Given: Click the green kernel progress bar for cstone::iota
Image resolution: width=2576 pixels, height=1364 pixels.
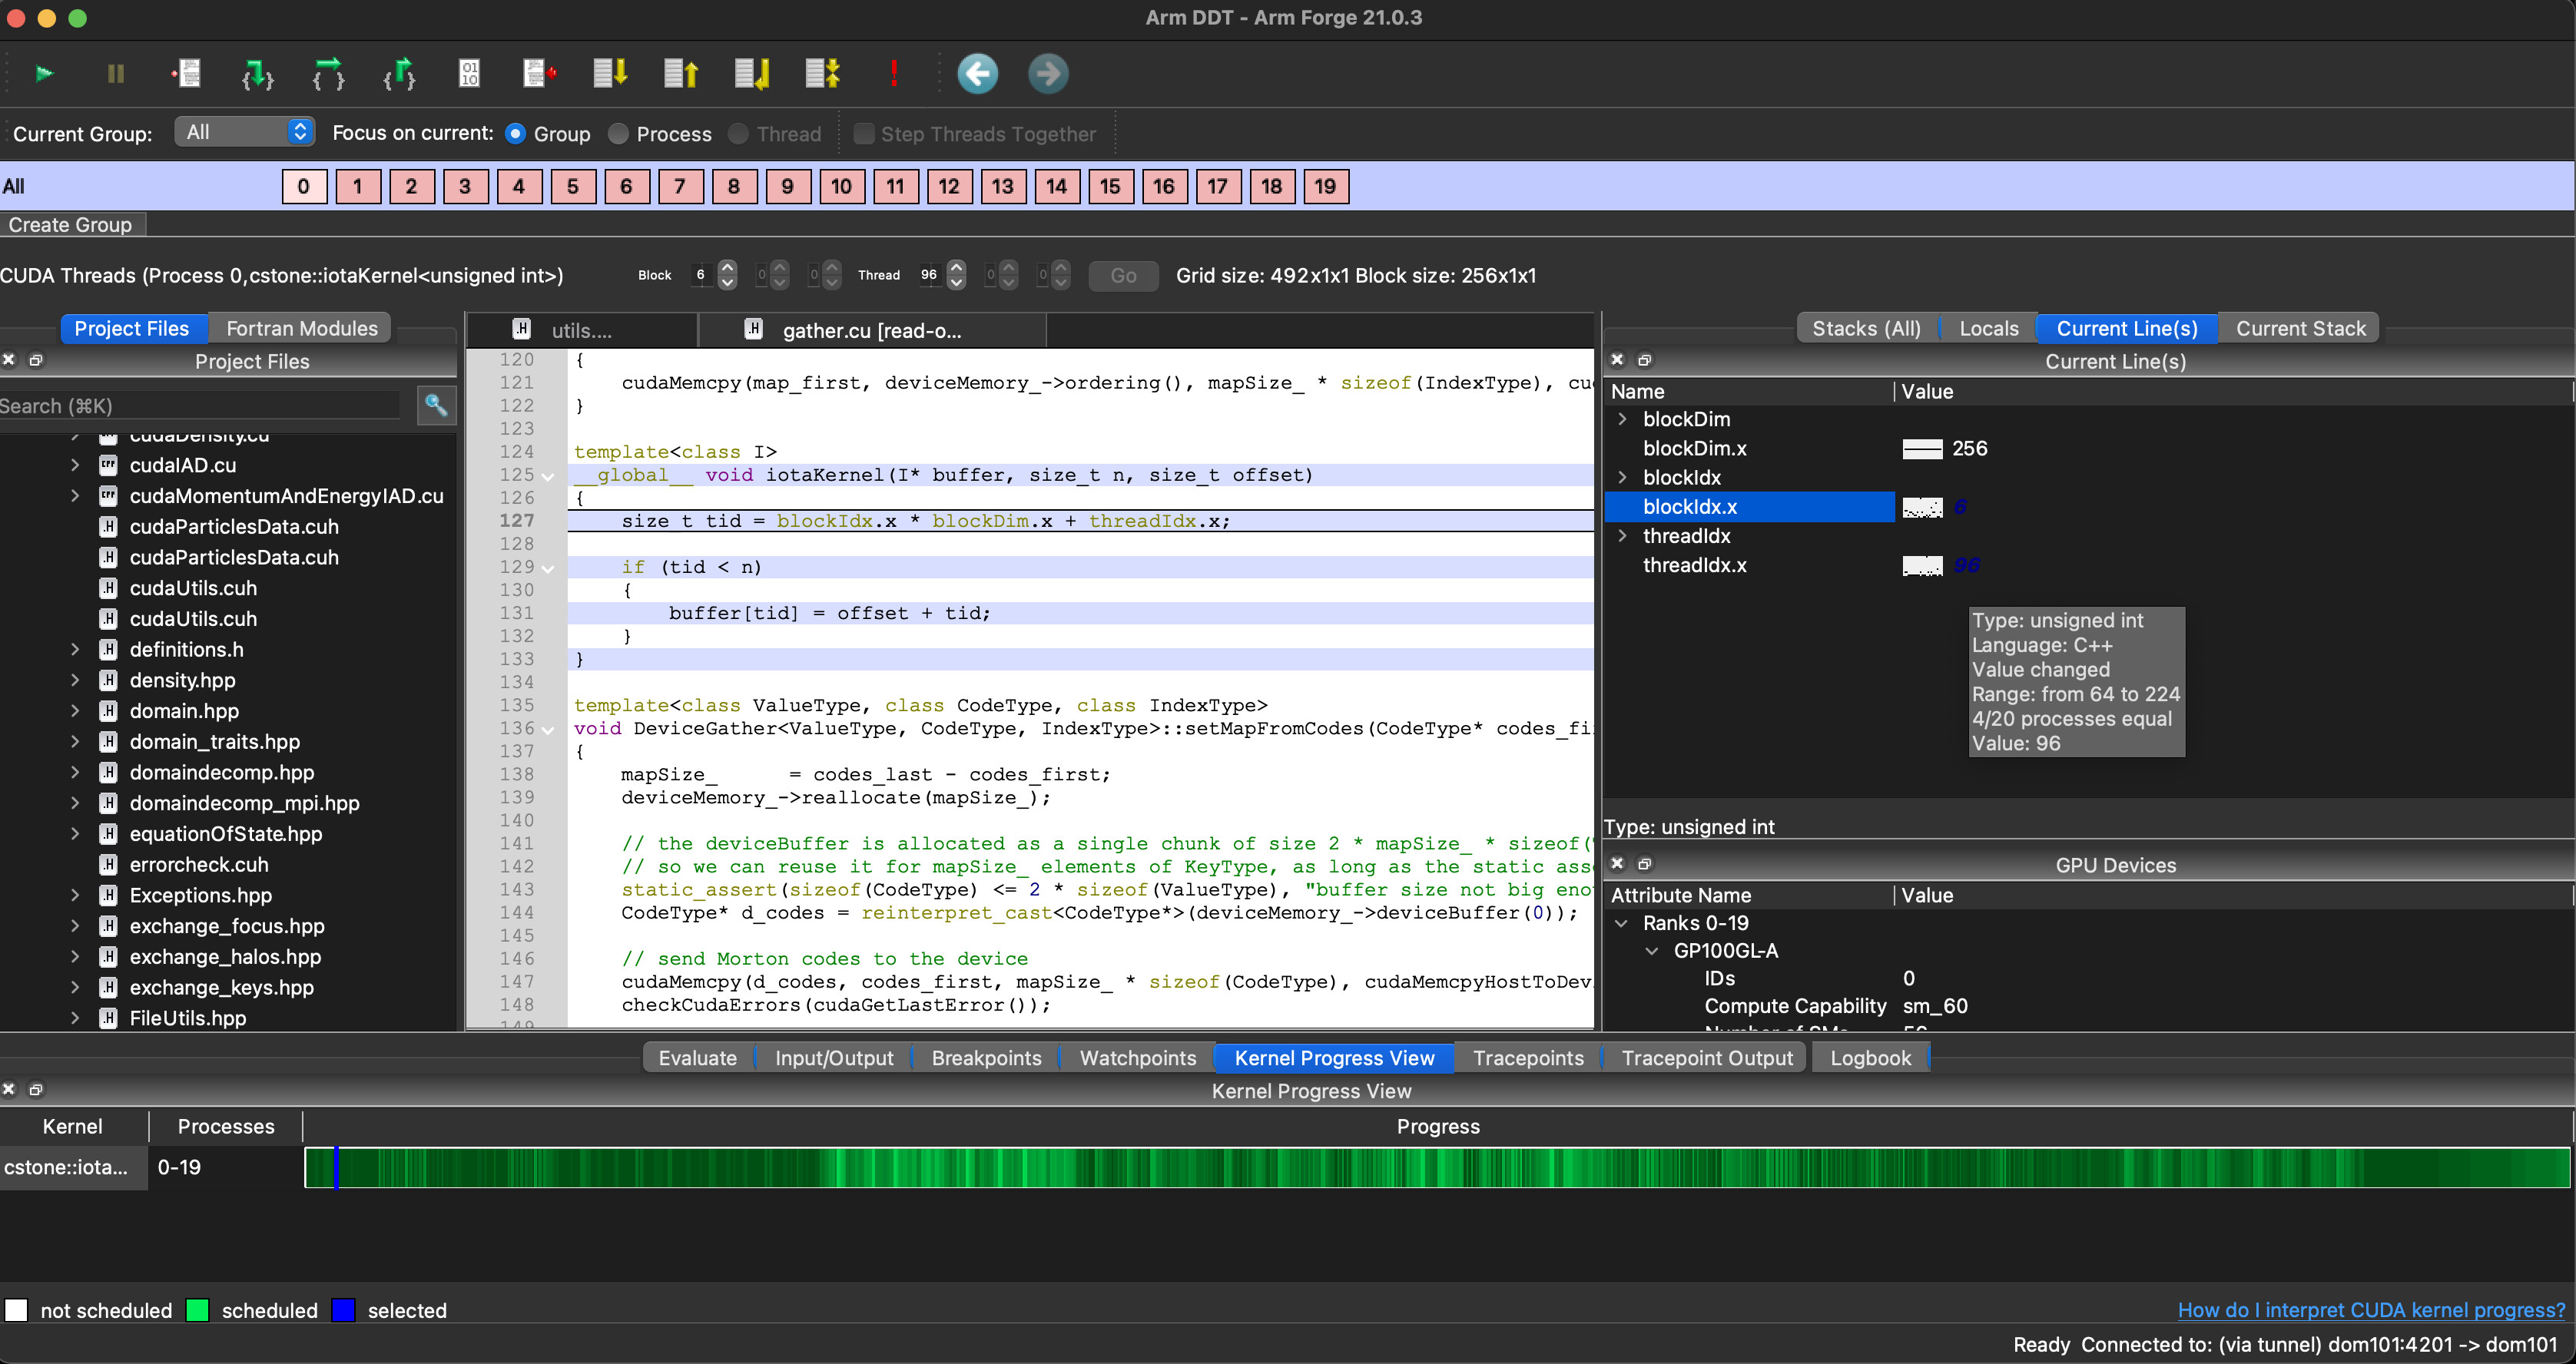Looking at the screenshot, I should pos(1437,1167).
